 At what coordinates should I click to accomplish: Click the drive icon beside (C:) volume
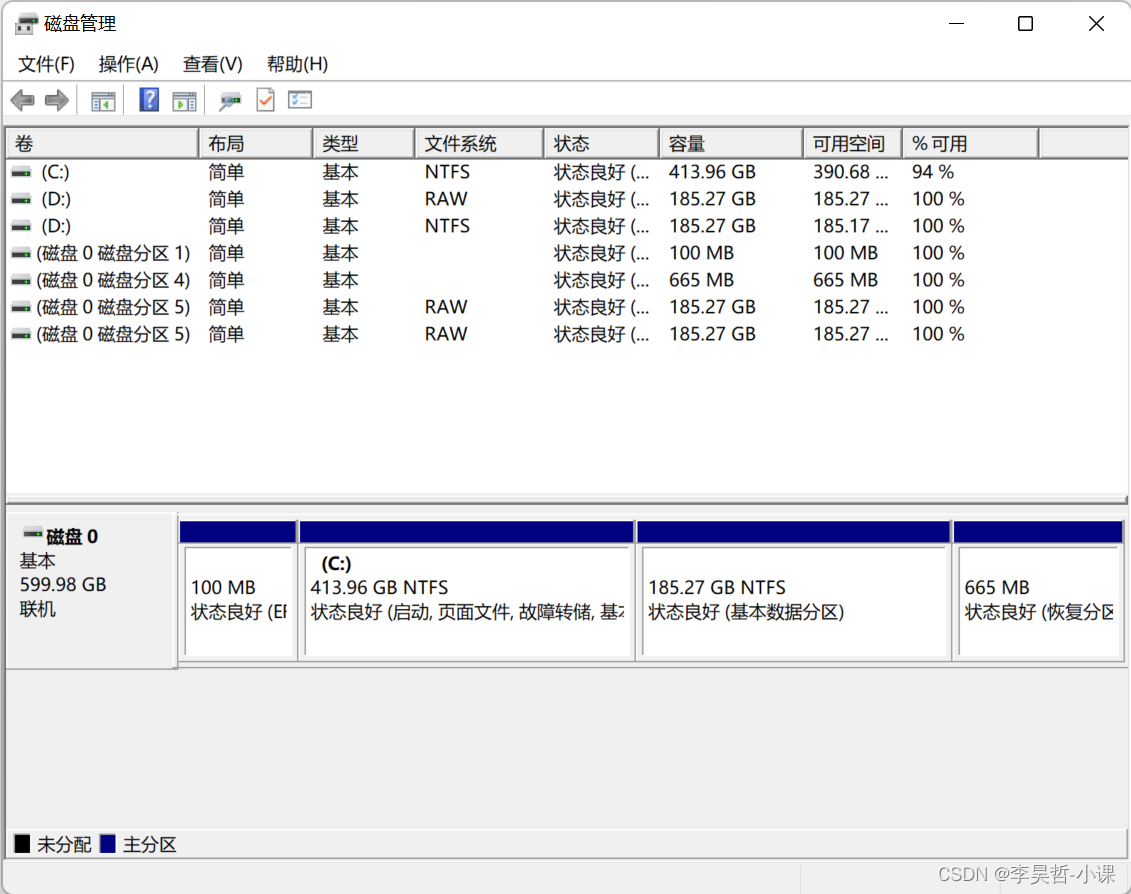coord(22,172)
